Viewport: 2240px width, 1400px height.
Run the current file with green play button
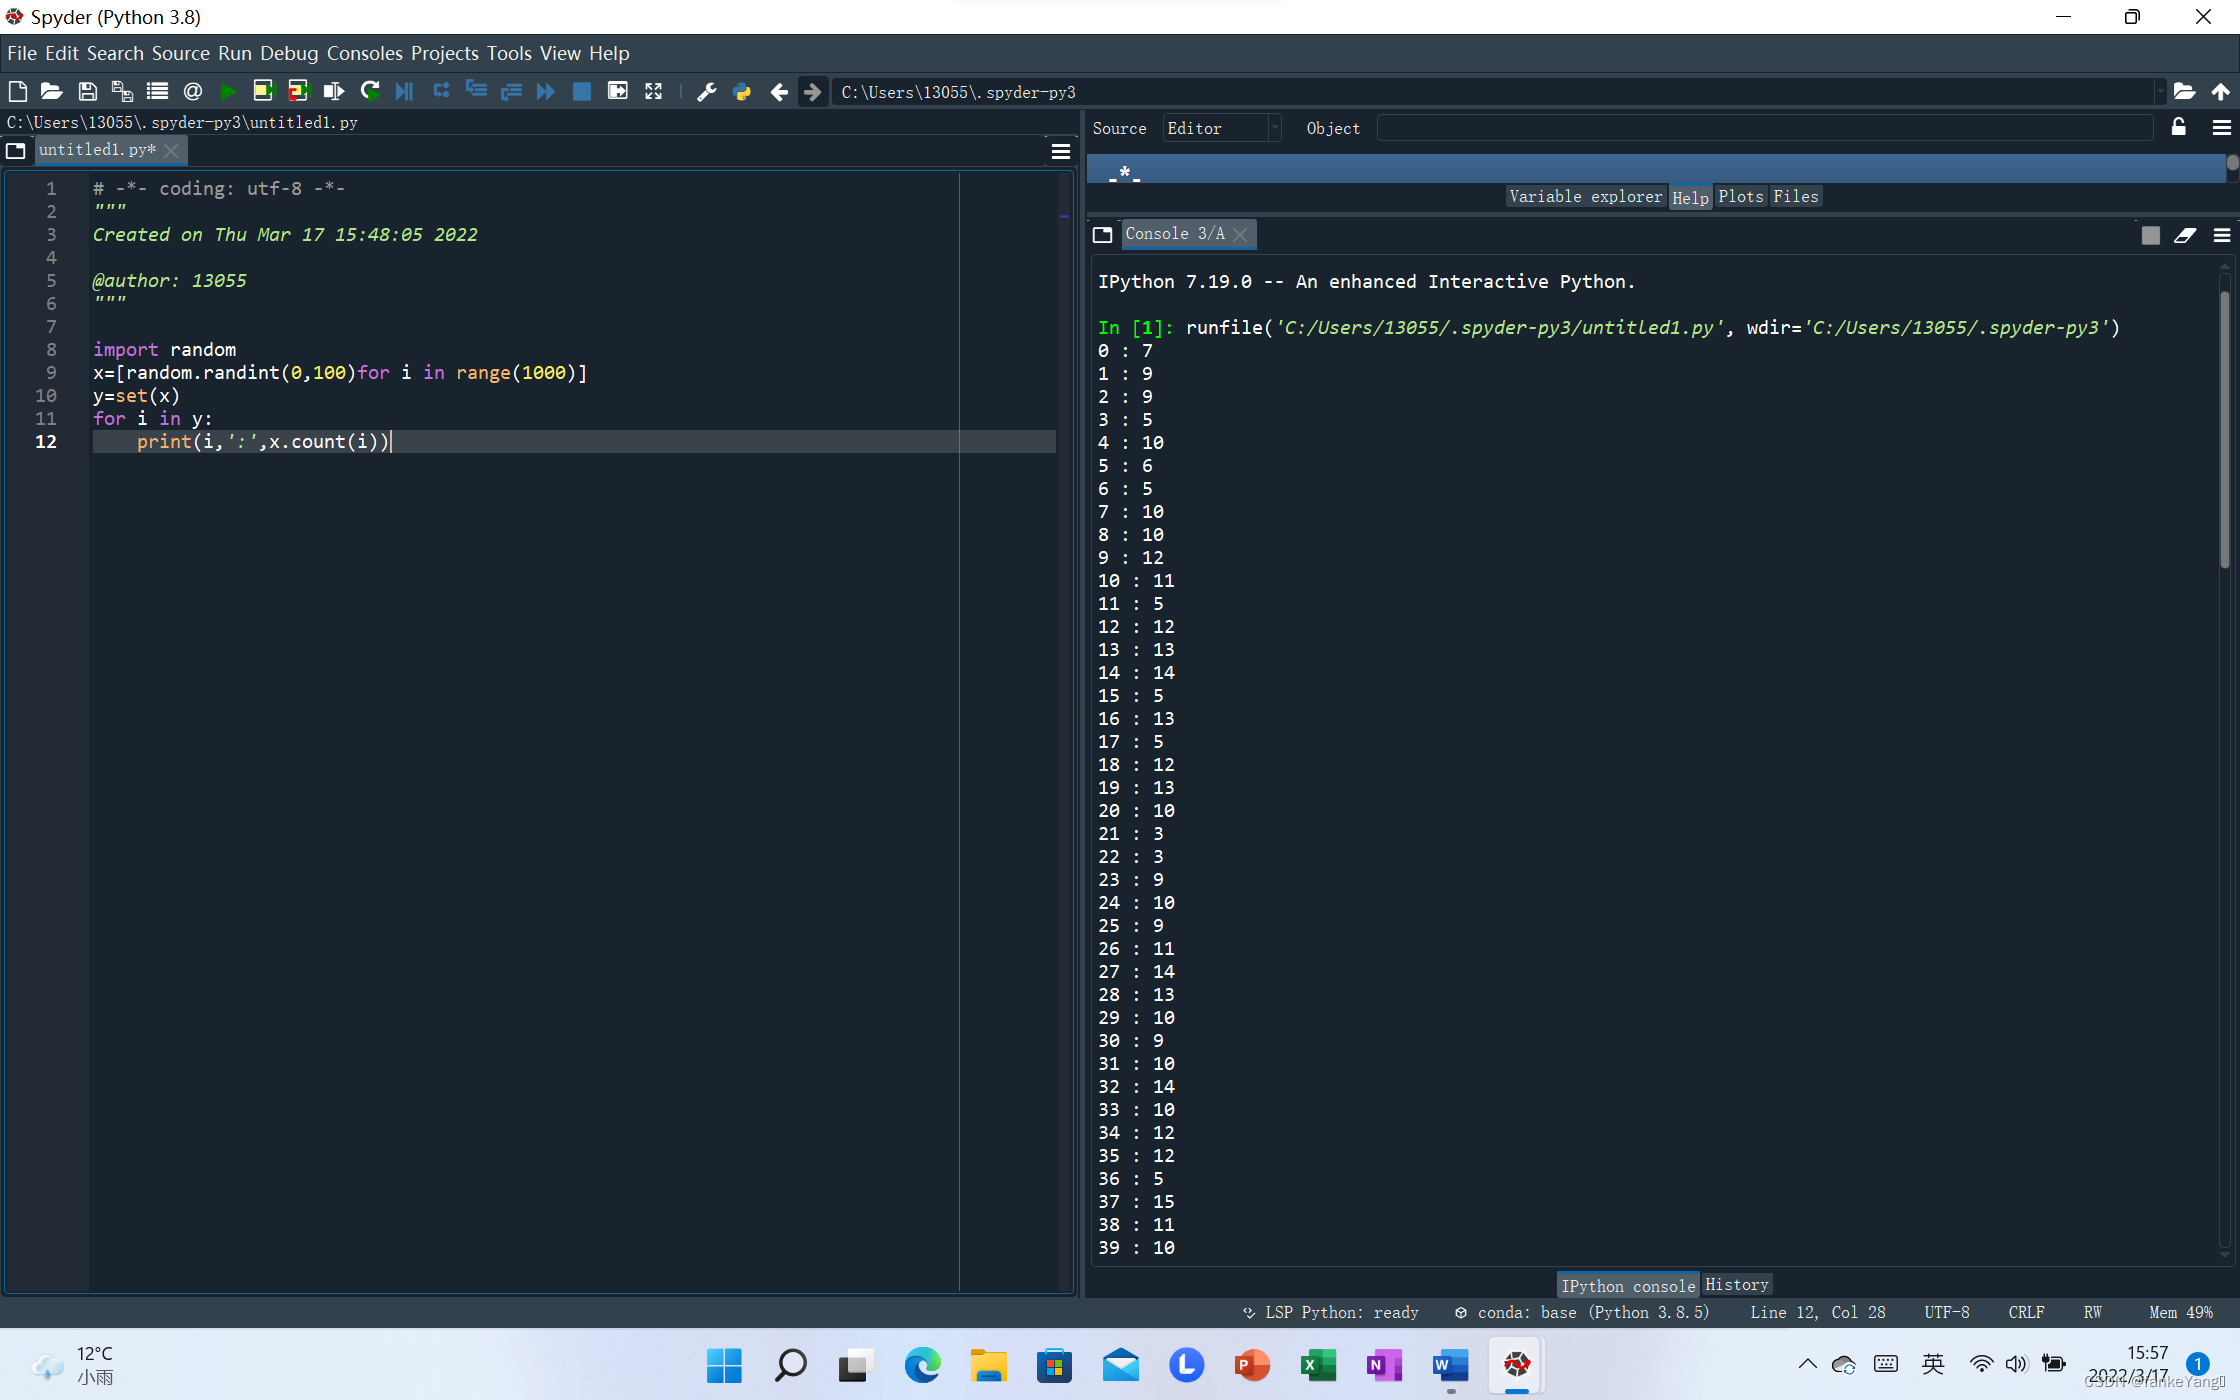point(228,92)
